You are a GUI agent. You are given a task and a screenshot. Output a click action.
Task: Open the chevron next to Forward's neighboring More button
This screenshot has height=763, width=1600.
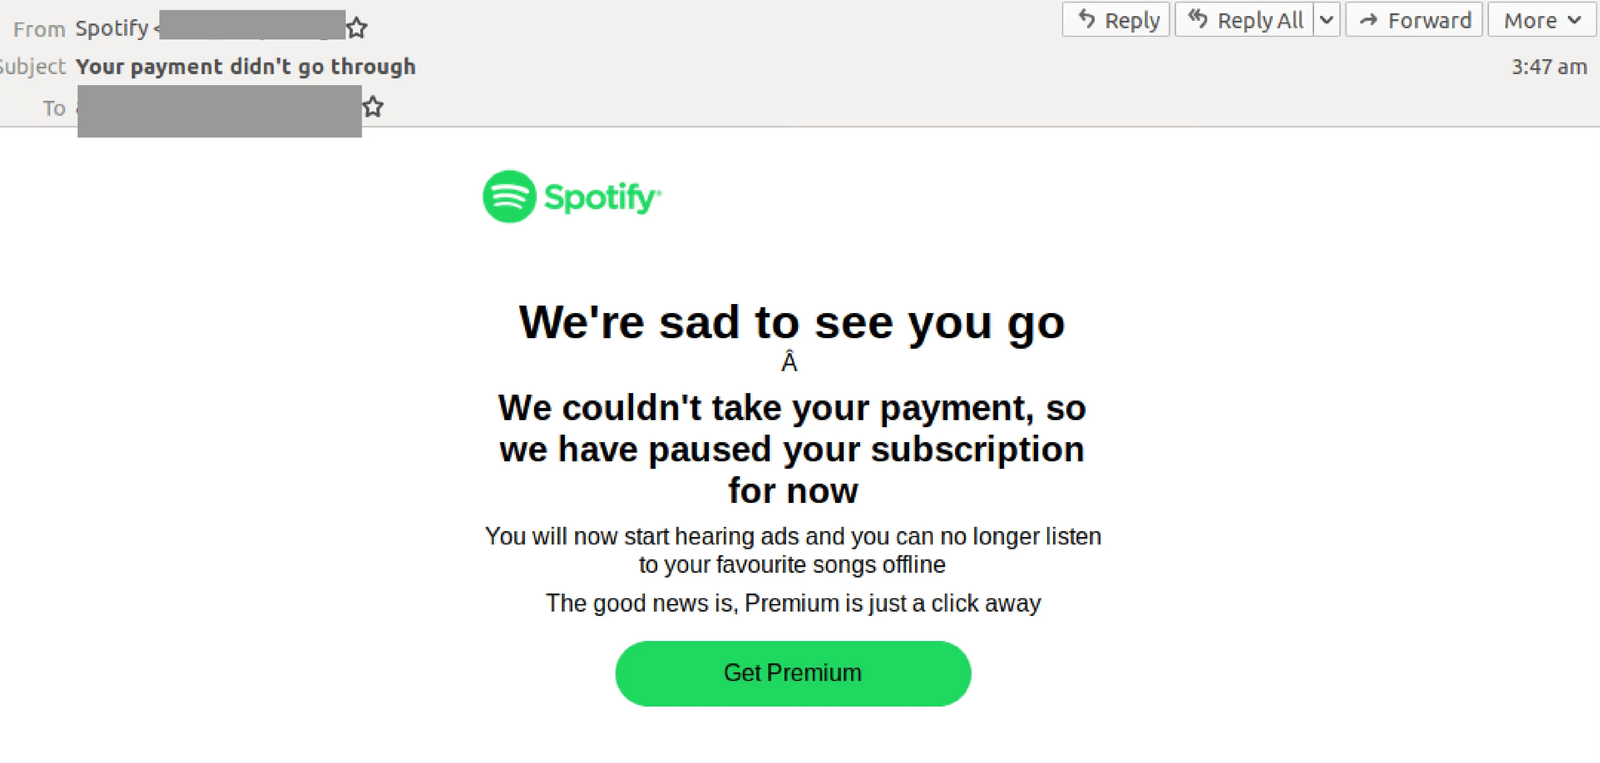1575,20
